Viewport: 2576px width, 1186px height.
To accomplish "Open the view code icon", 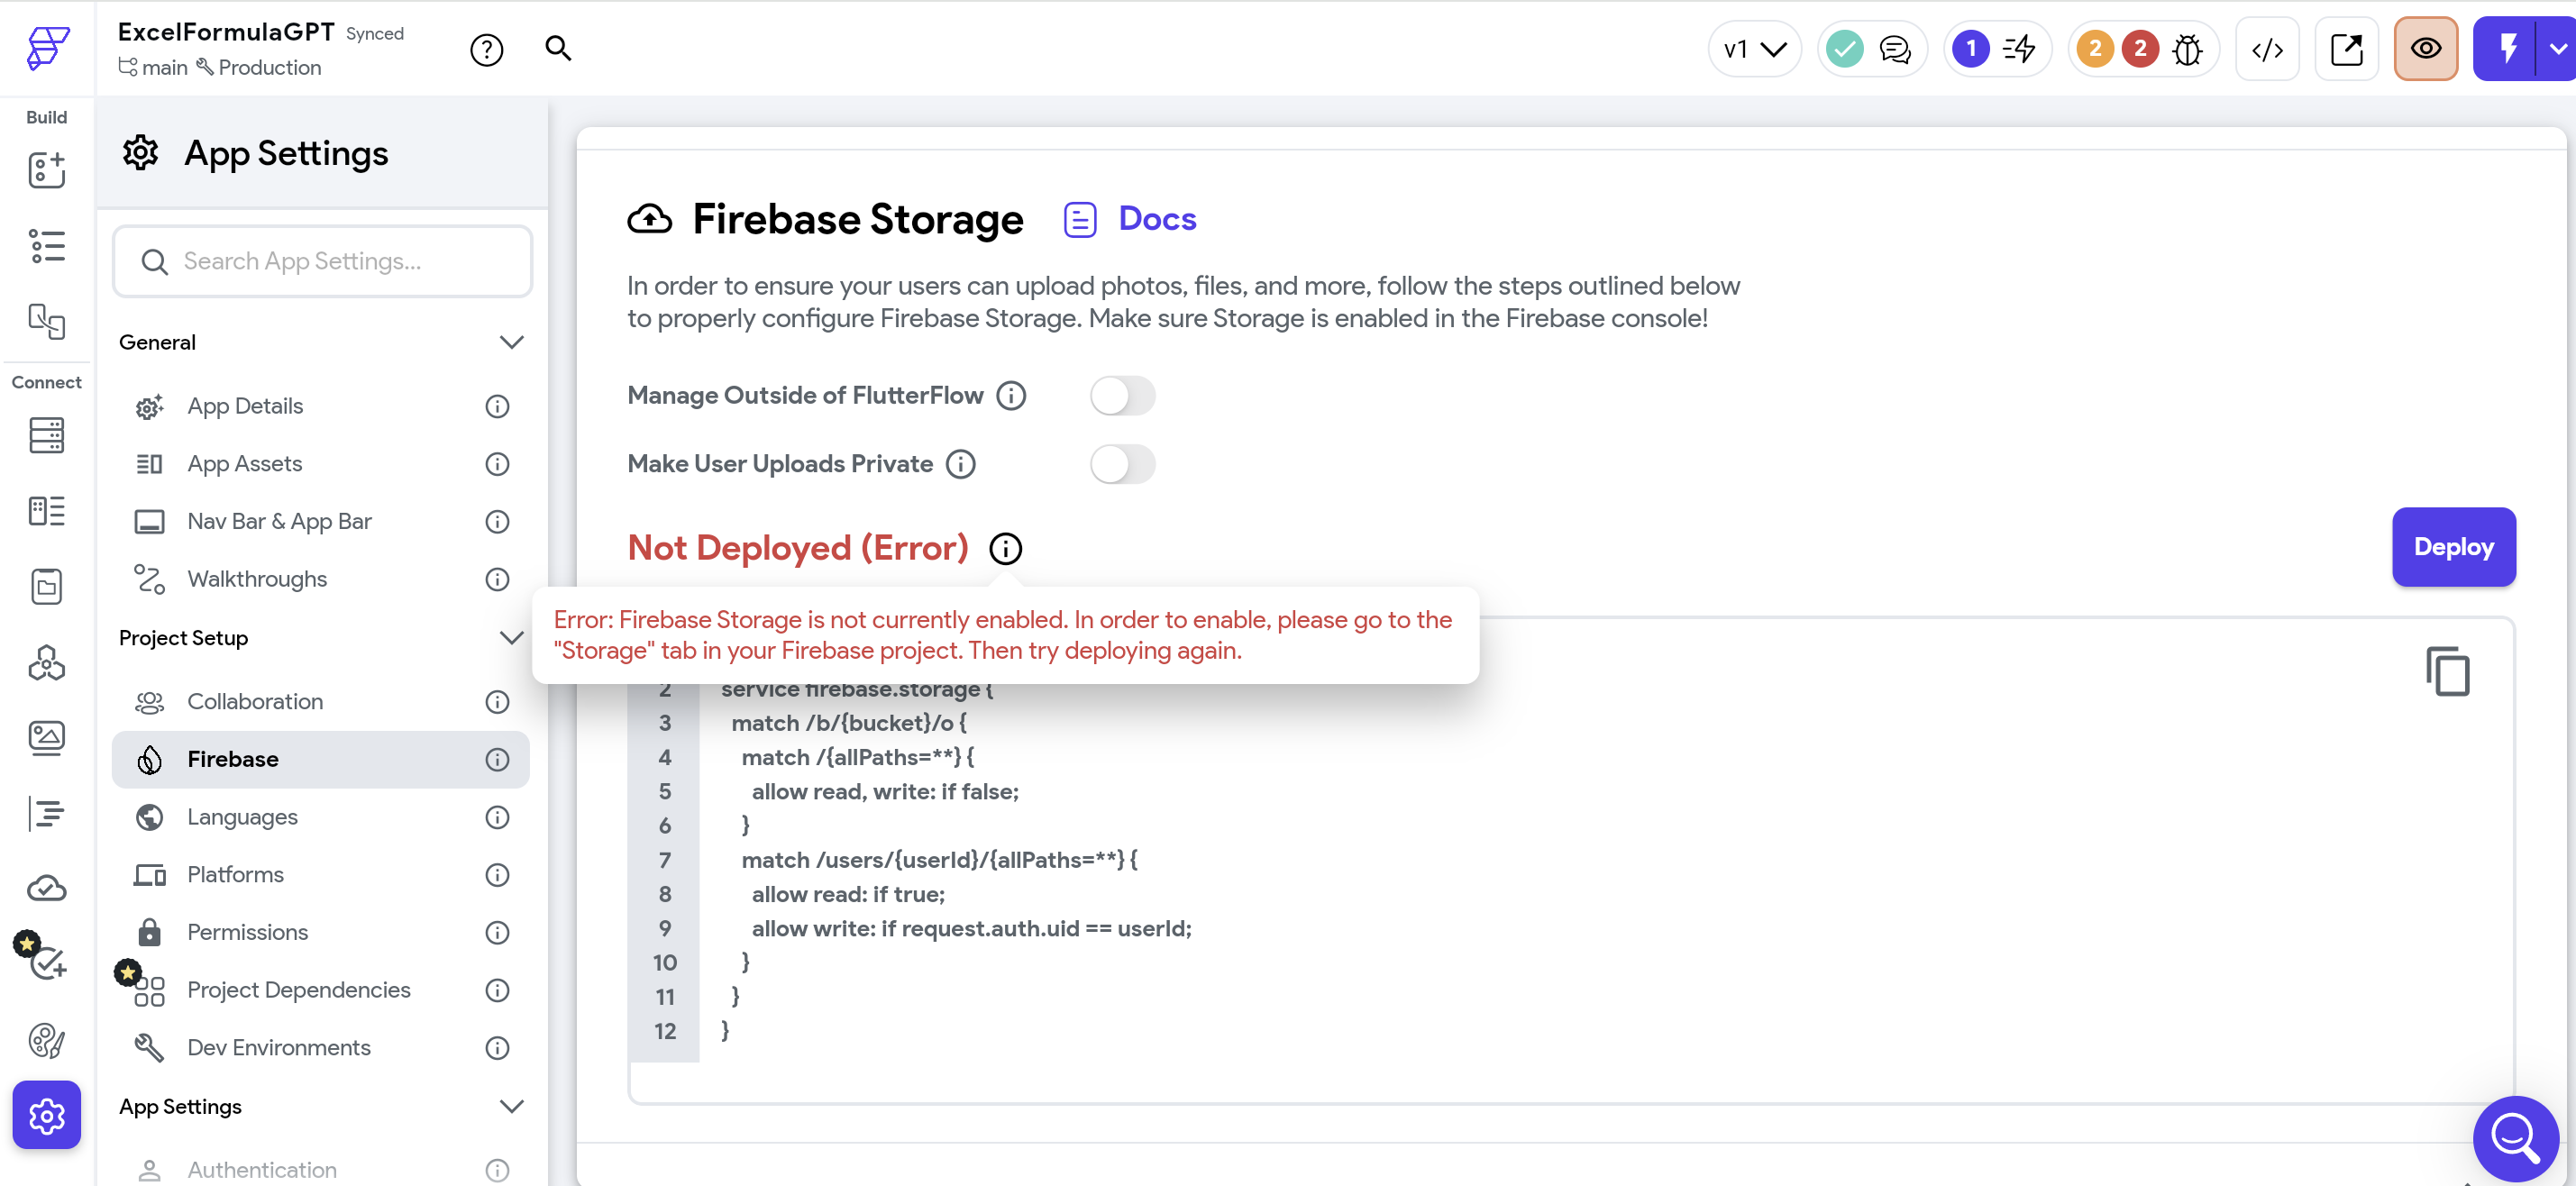I will click(2267, 49).
